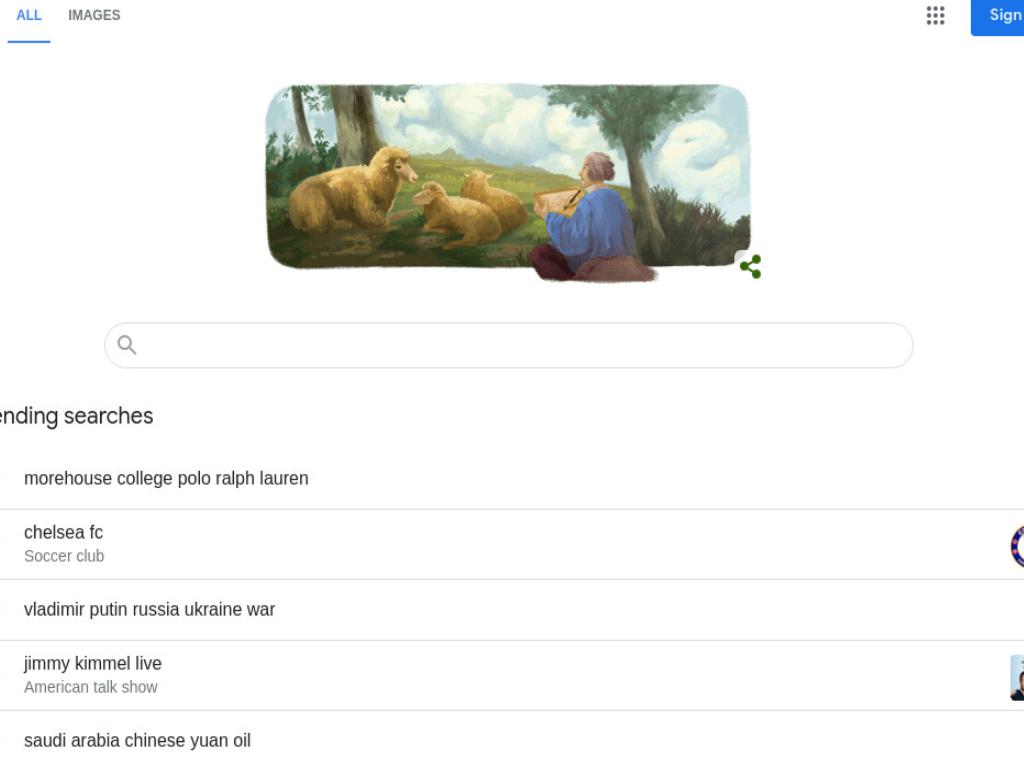Click the magnifier icon in search box
This screenshot has height=768, width=1024.
click(x=127, y=345)
